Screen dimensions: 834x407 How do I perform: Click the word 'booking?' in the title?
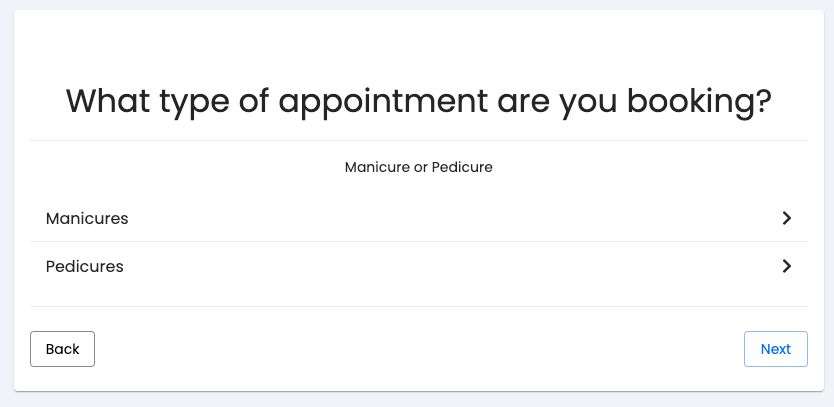tap(699, 102)
